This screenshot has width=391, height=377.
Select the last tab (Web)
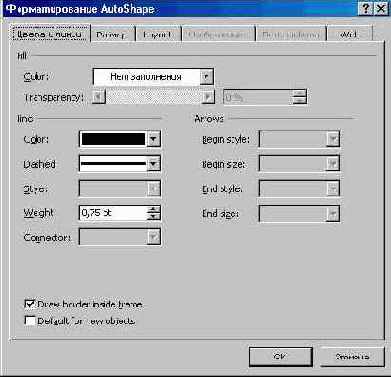pos(349,34)
